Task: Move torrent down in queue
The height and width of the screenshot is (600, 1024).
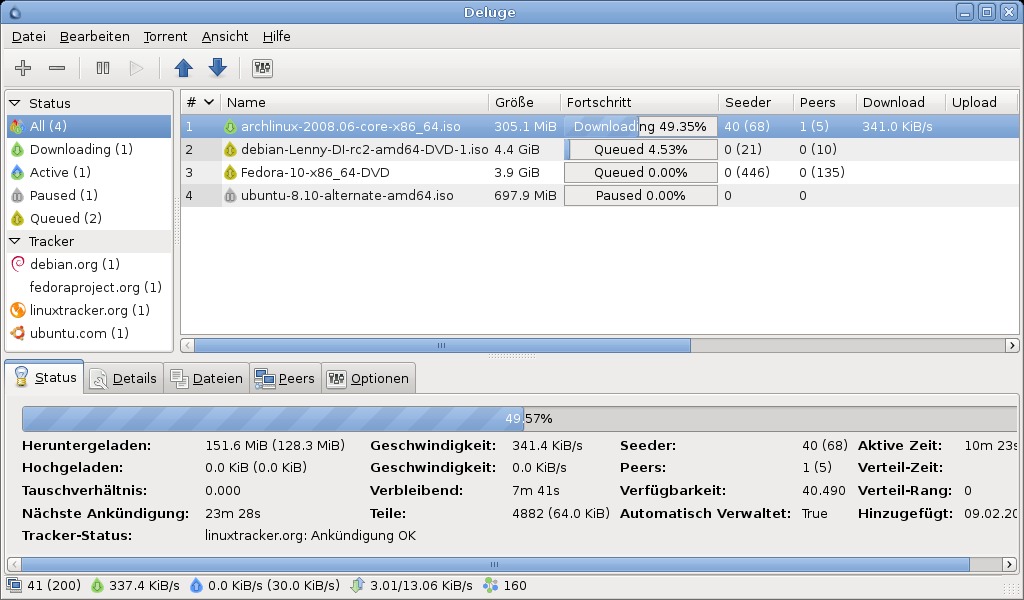Action: click(217, 68)
